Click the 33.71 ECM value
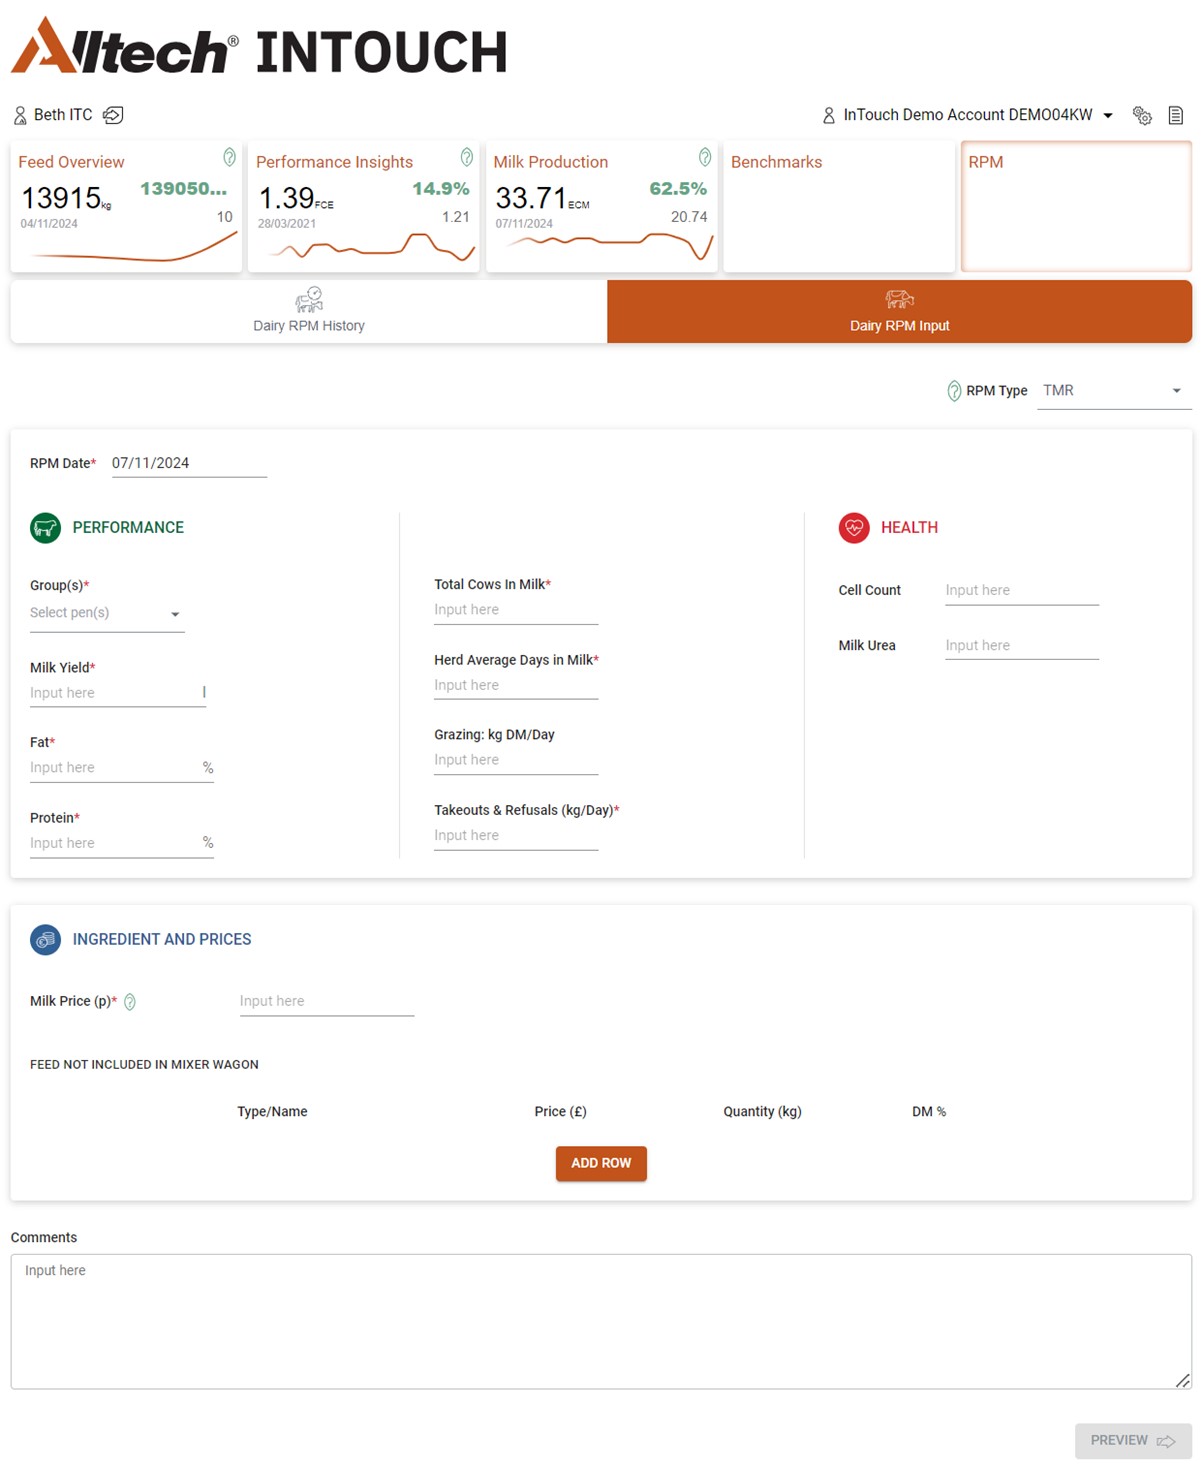1203x1467 pixels. [x=542, y=198]
